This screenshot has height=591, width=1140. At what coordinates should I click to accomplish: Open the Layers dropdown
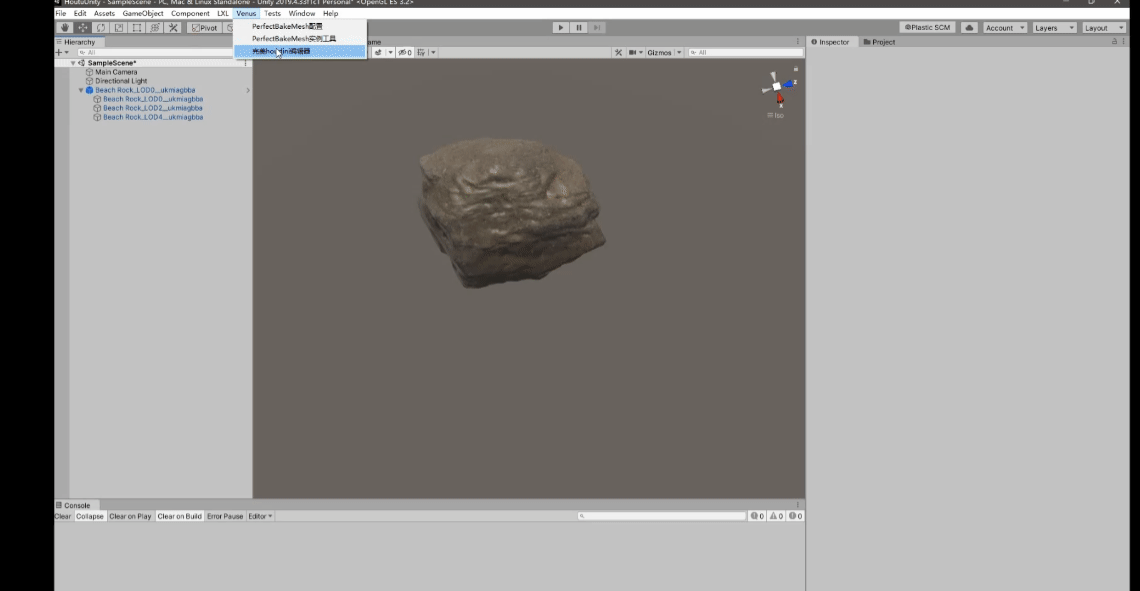click(x=1054, y=28)
